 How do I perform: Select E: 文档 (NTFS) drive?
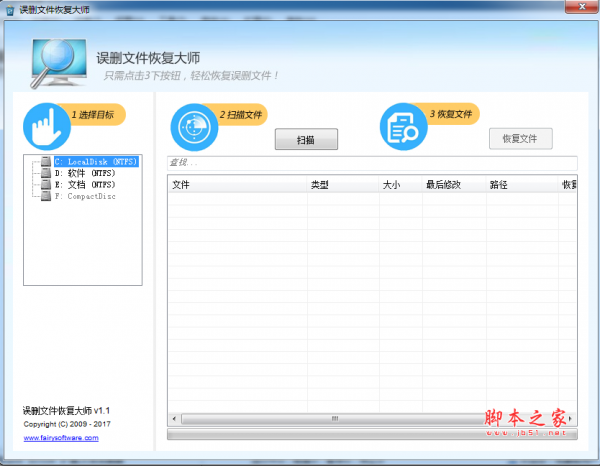point(85,185)
